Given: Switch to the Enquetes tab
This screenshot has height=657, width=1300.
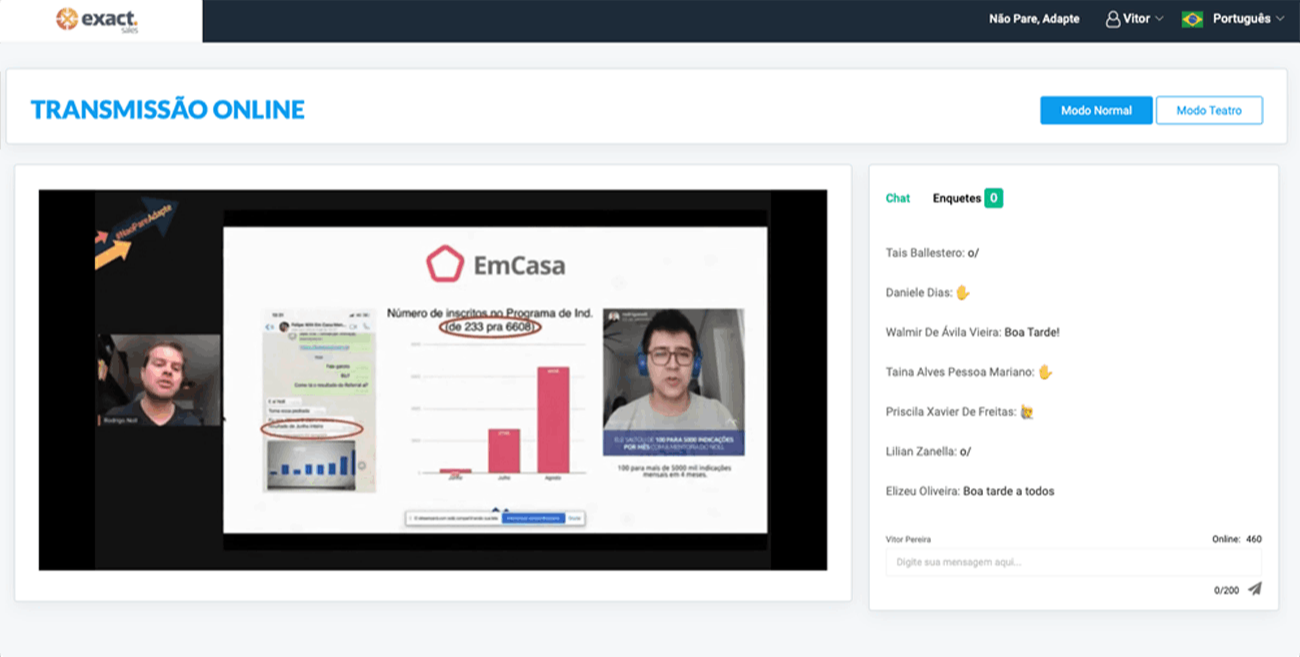Looking at the screenshot, I should (x=956, y=198).
